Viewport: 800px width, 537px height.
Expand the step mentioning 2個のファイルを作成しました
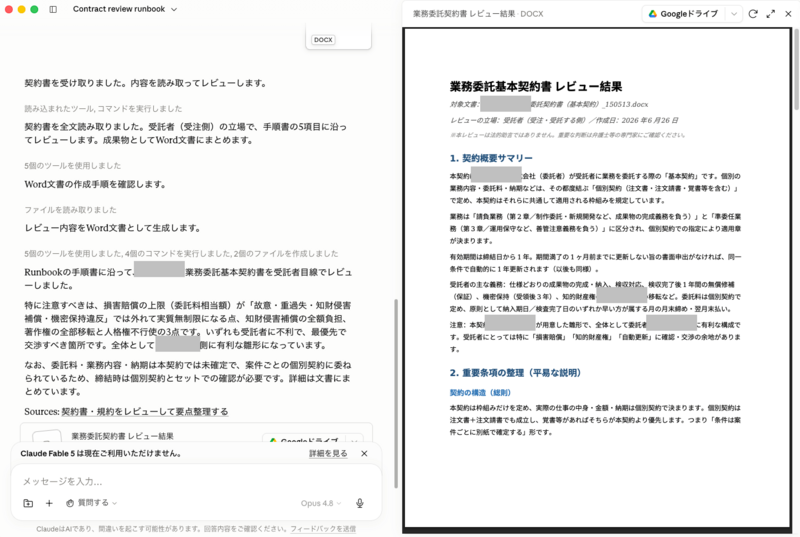click(181, 253)
